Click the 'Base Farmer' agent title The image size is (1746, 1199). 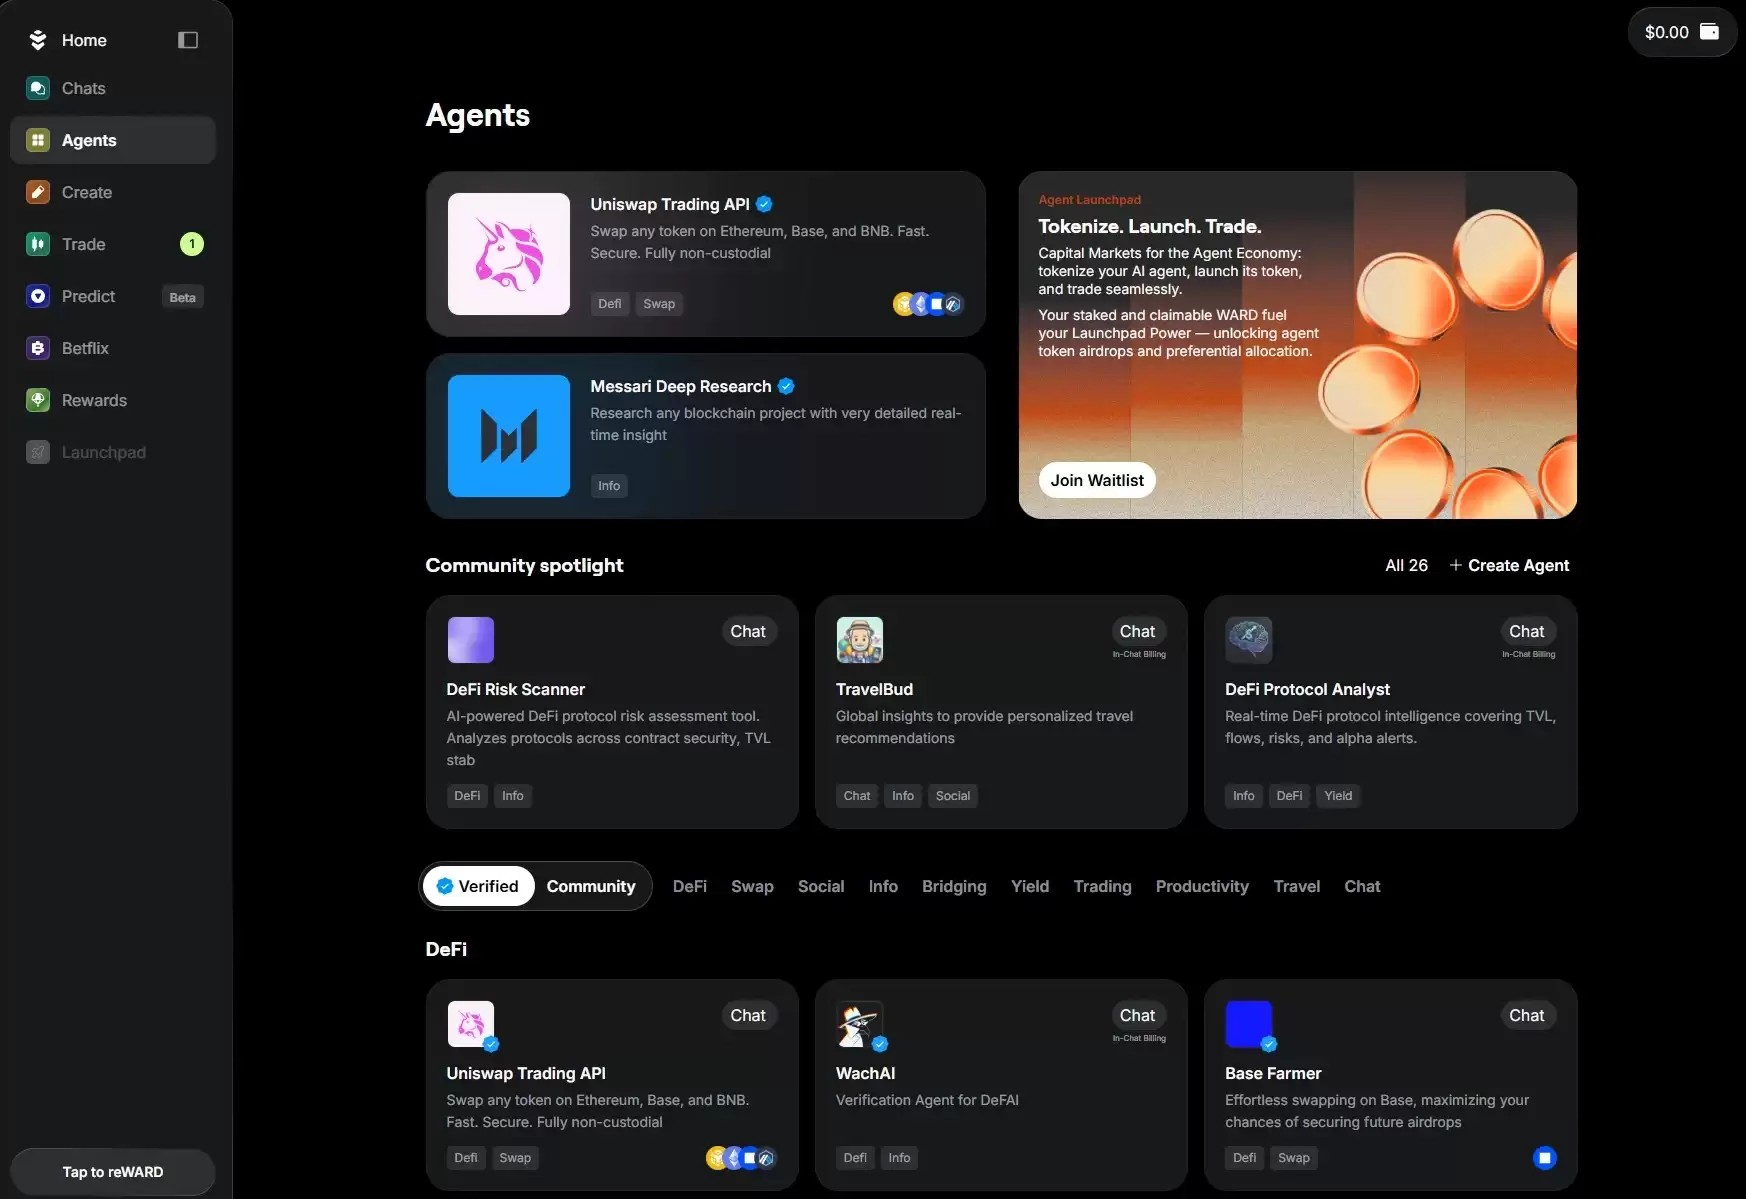coord(1273,1073)
